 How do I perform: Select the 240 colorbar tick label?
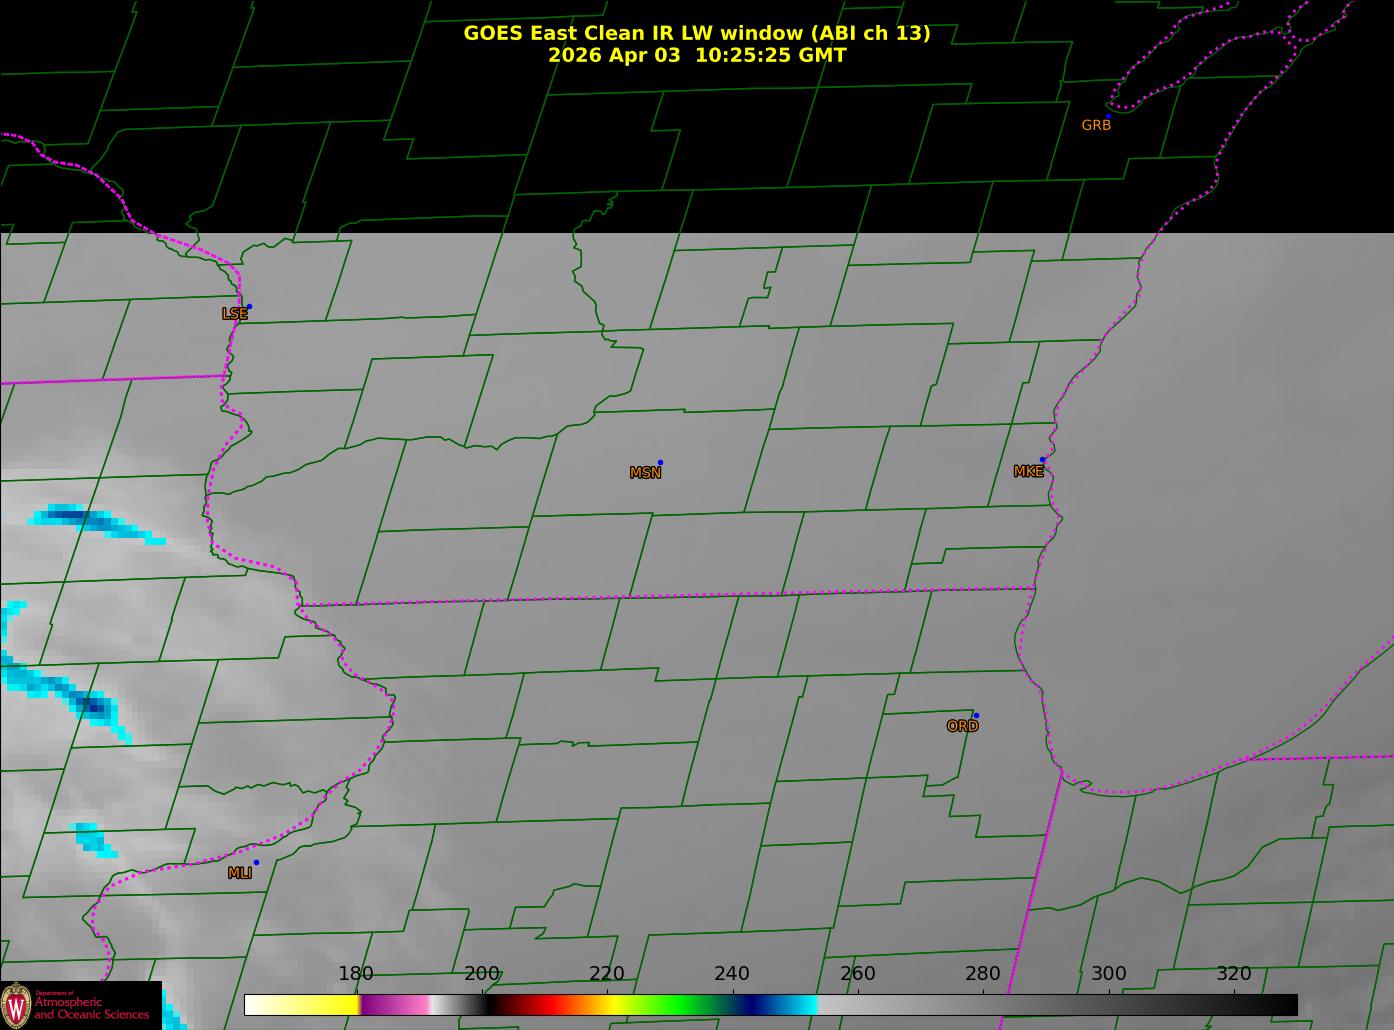[731, 974]
